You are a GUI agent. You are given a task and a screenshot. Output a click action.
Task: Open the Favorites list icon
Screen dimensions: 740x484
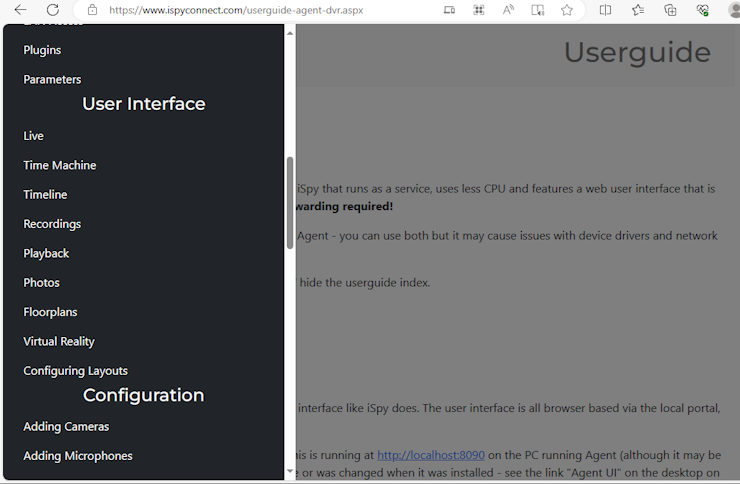tap(638, 10)
